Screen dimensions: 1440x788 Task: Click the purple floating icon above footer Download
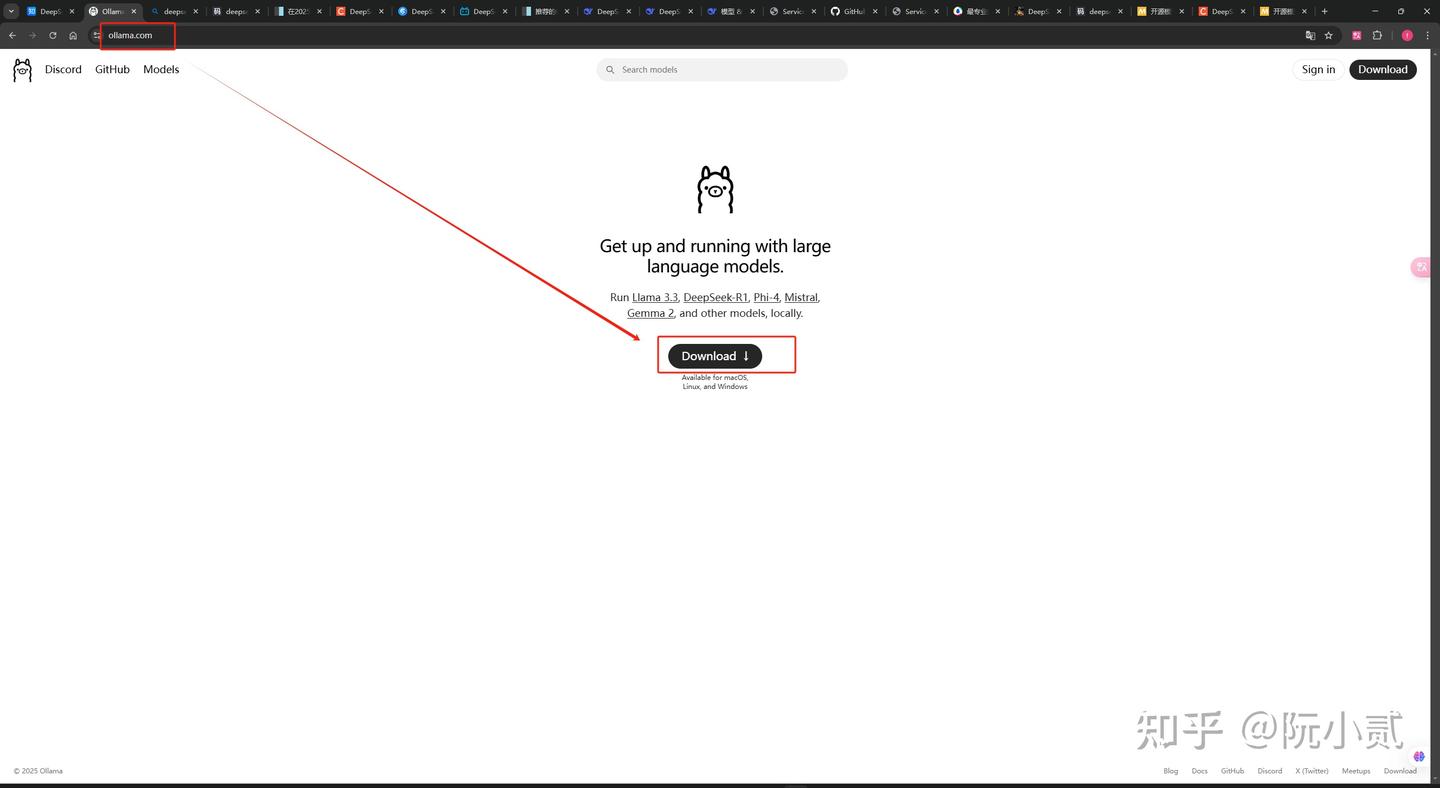coord(1419,756)
